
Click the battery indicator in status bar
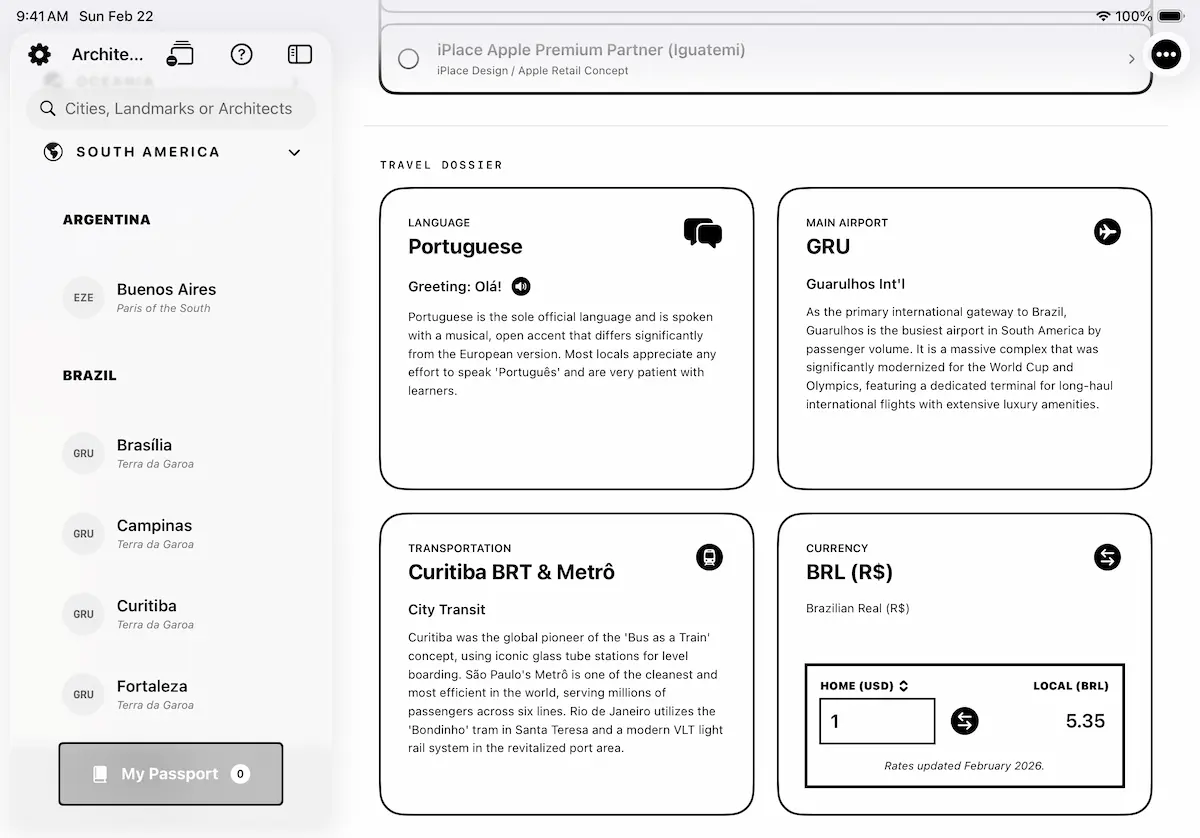coord(1171,16)
